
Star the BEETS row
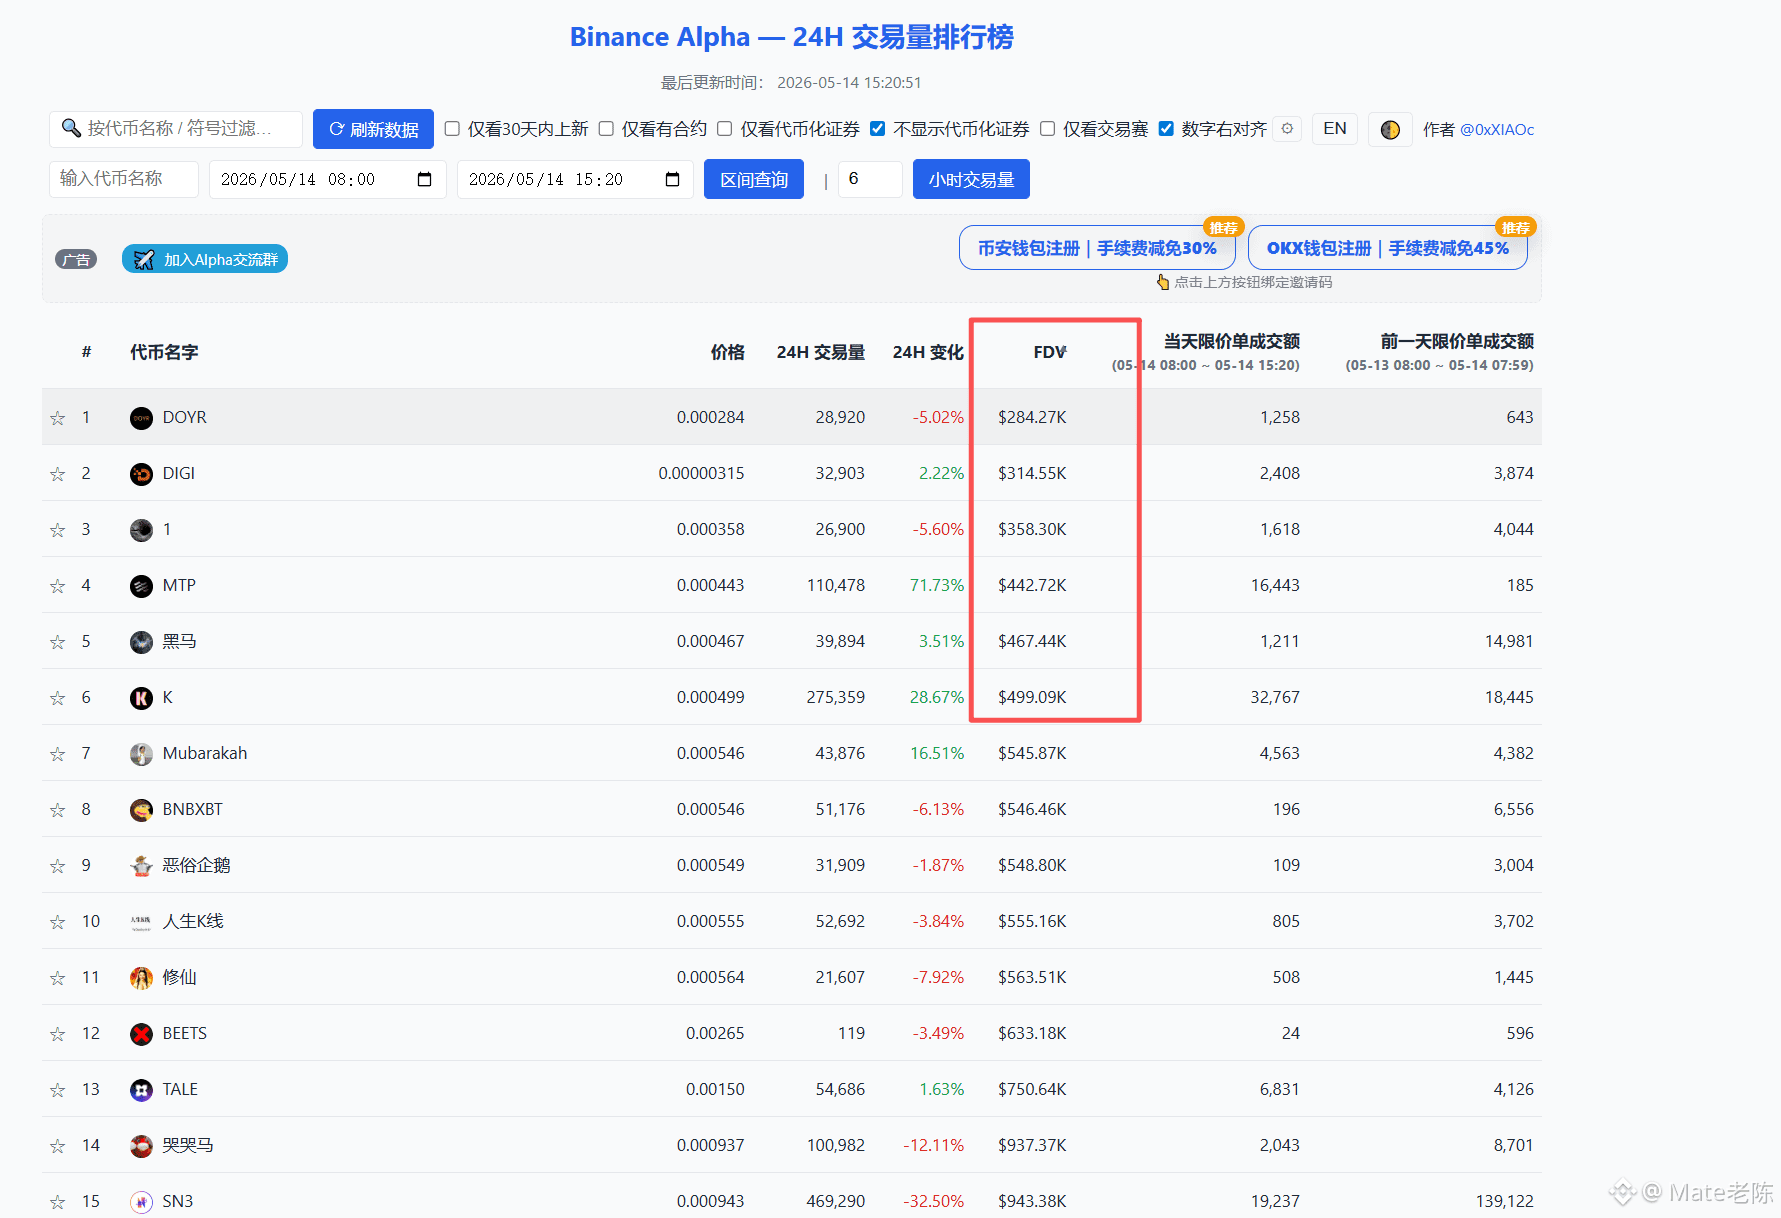(58, 1034)
